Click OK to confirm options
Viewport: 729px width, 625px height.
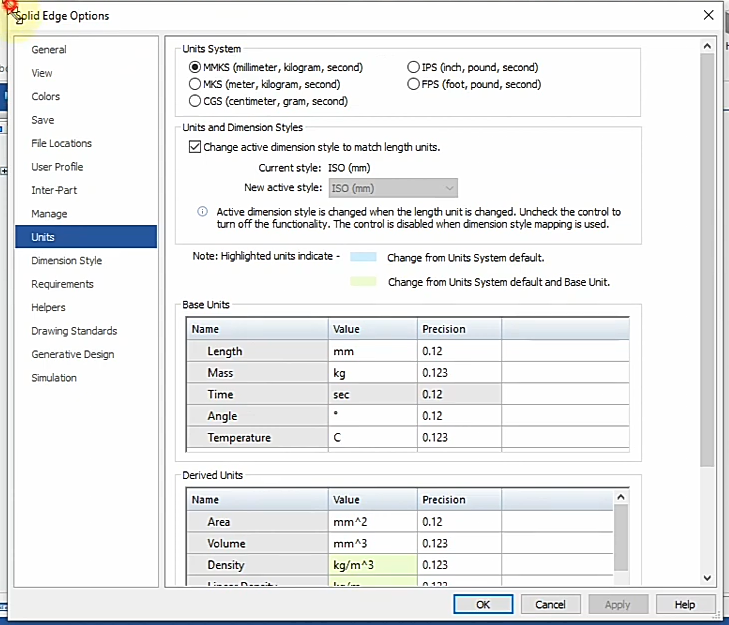tap(483, 604)
